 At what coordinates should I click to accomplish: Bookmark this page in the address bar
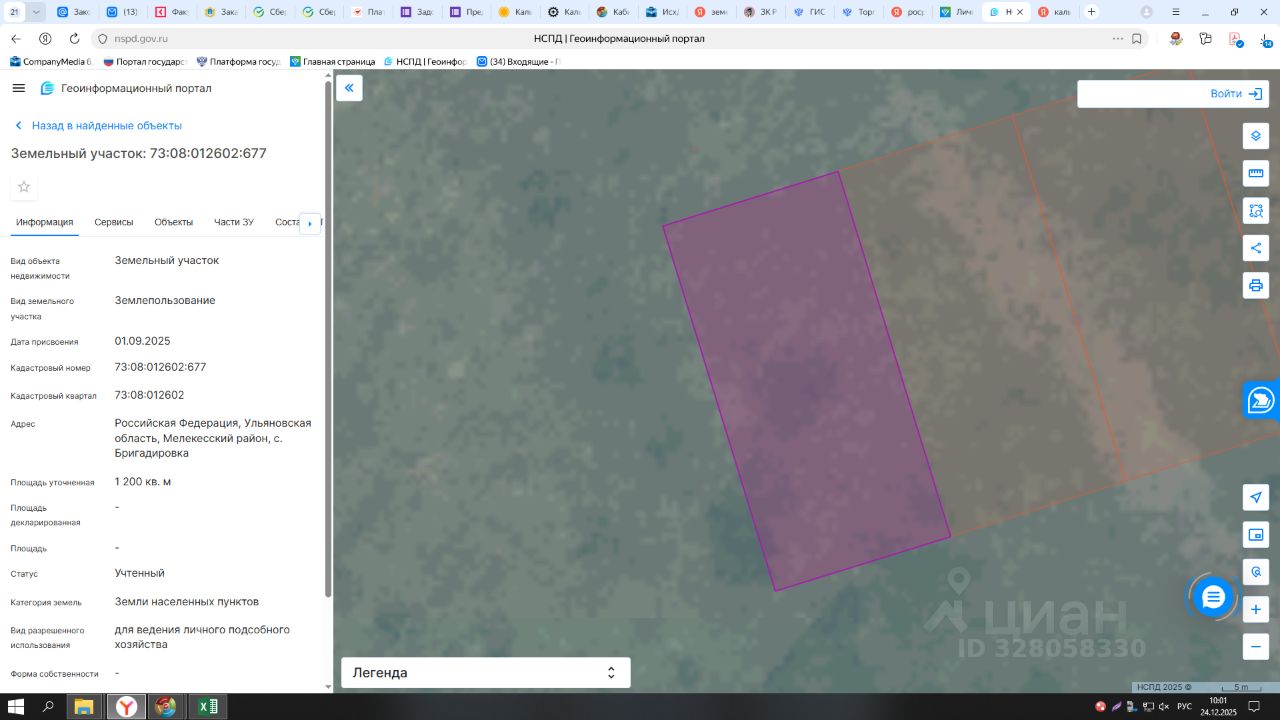1137,38
